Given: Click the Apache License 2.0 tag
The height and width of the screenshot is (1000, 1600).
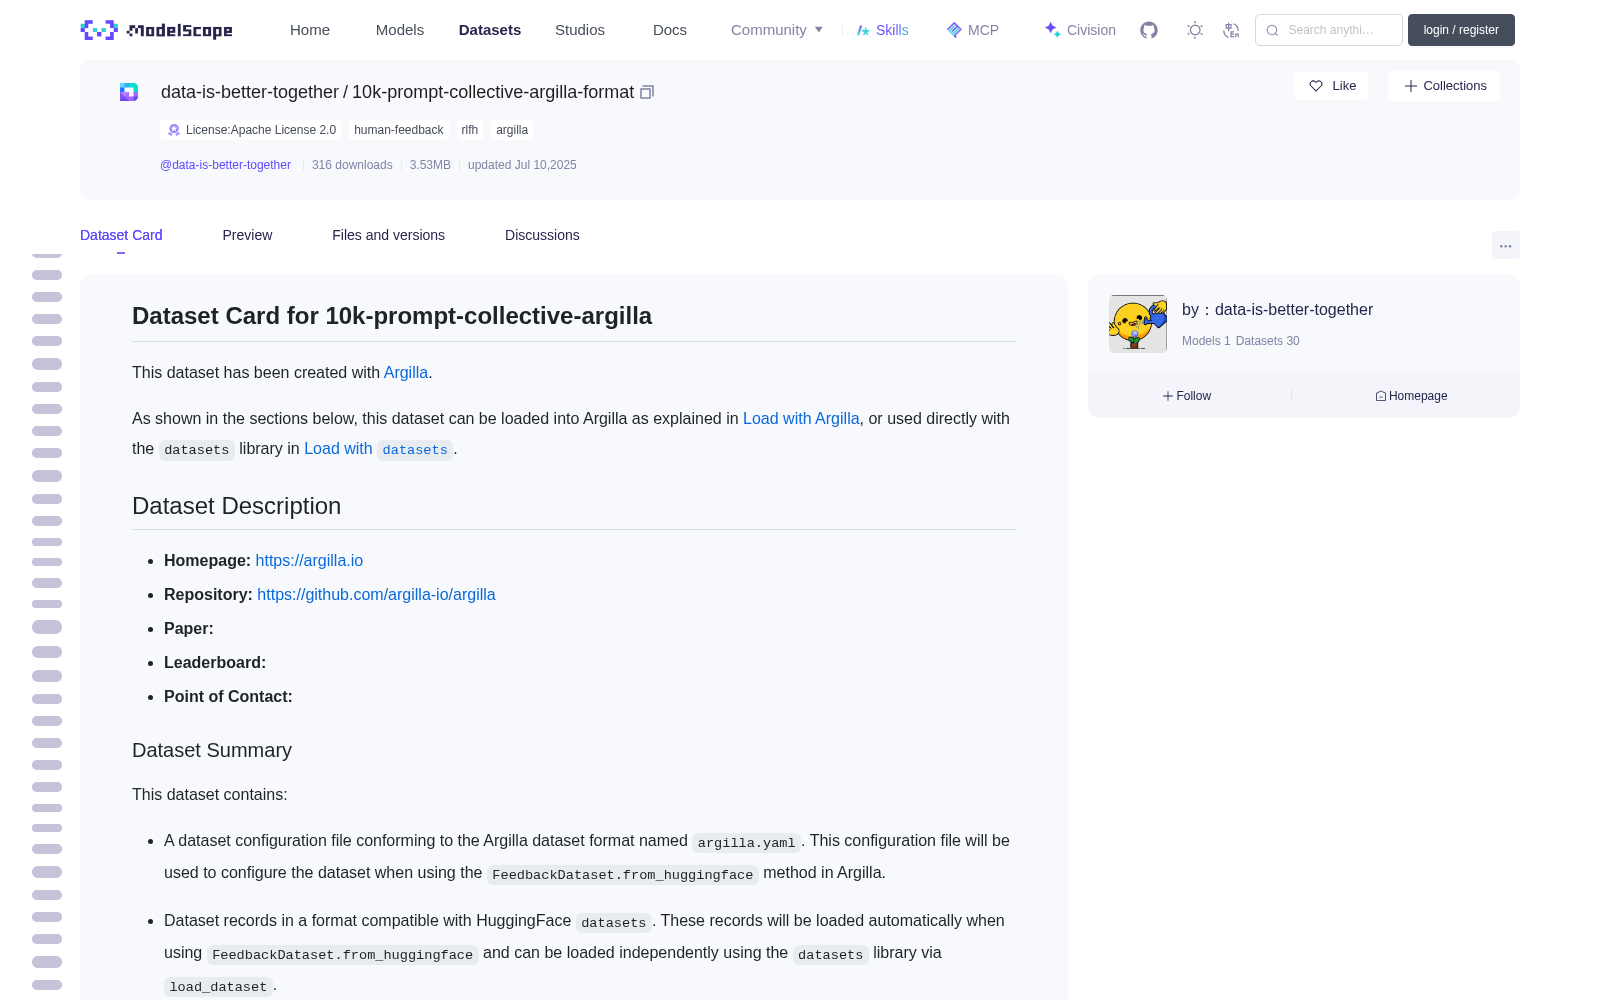Looking at the screenshot, I should [x=251, y=130].
